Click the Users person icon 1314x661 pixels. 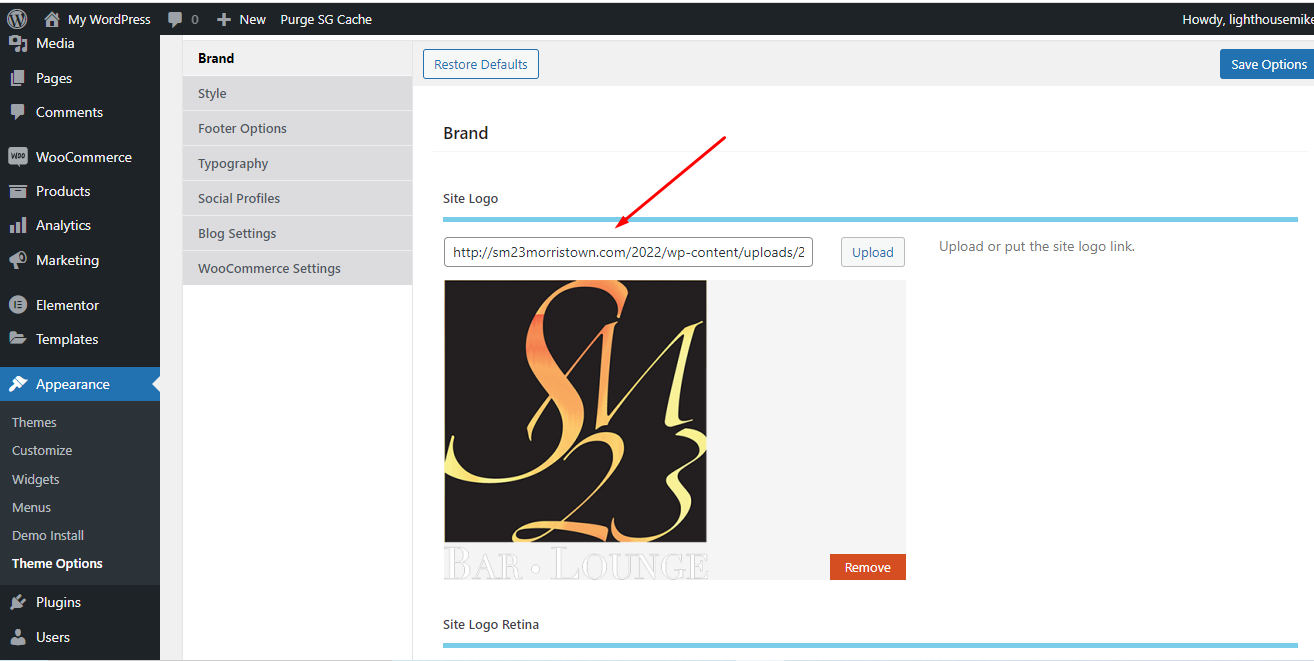coord(17,637)
